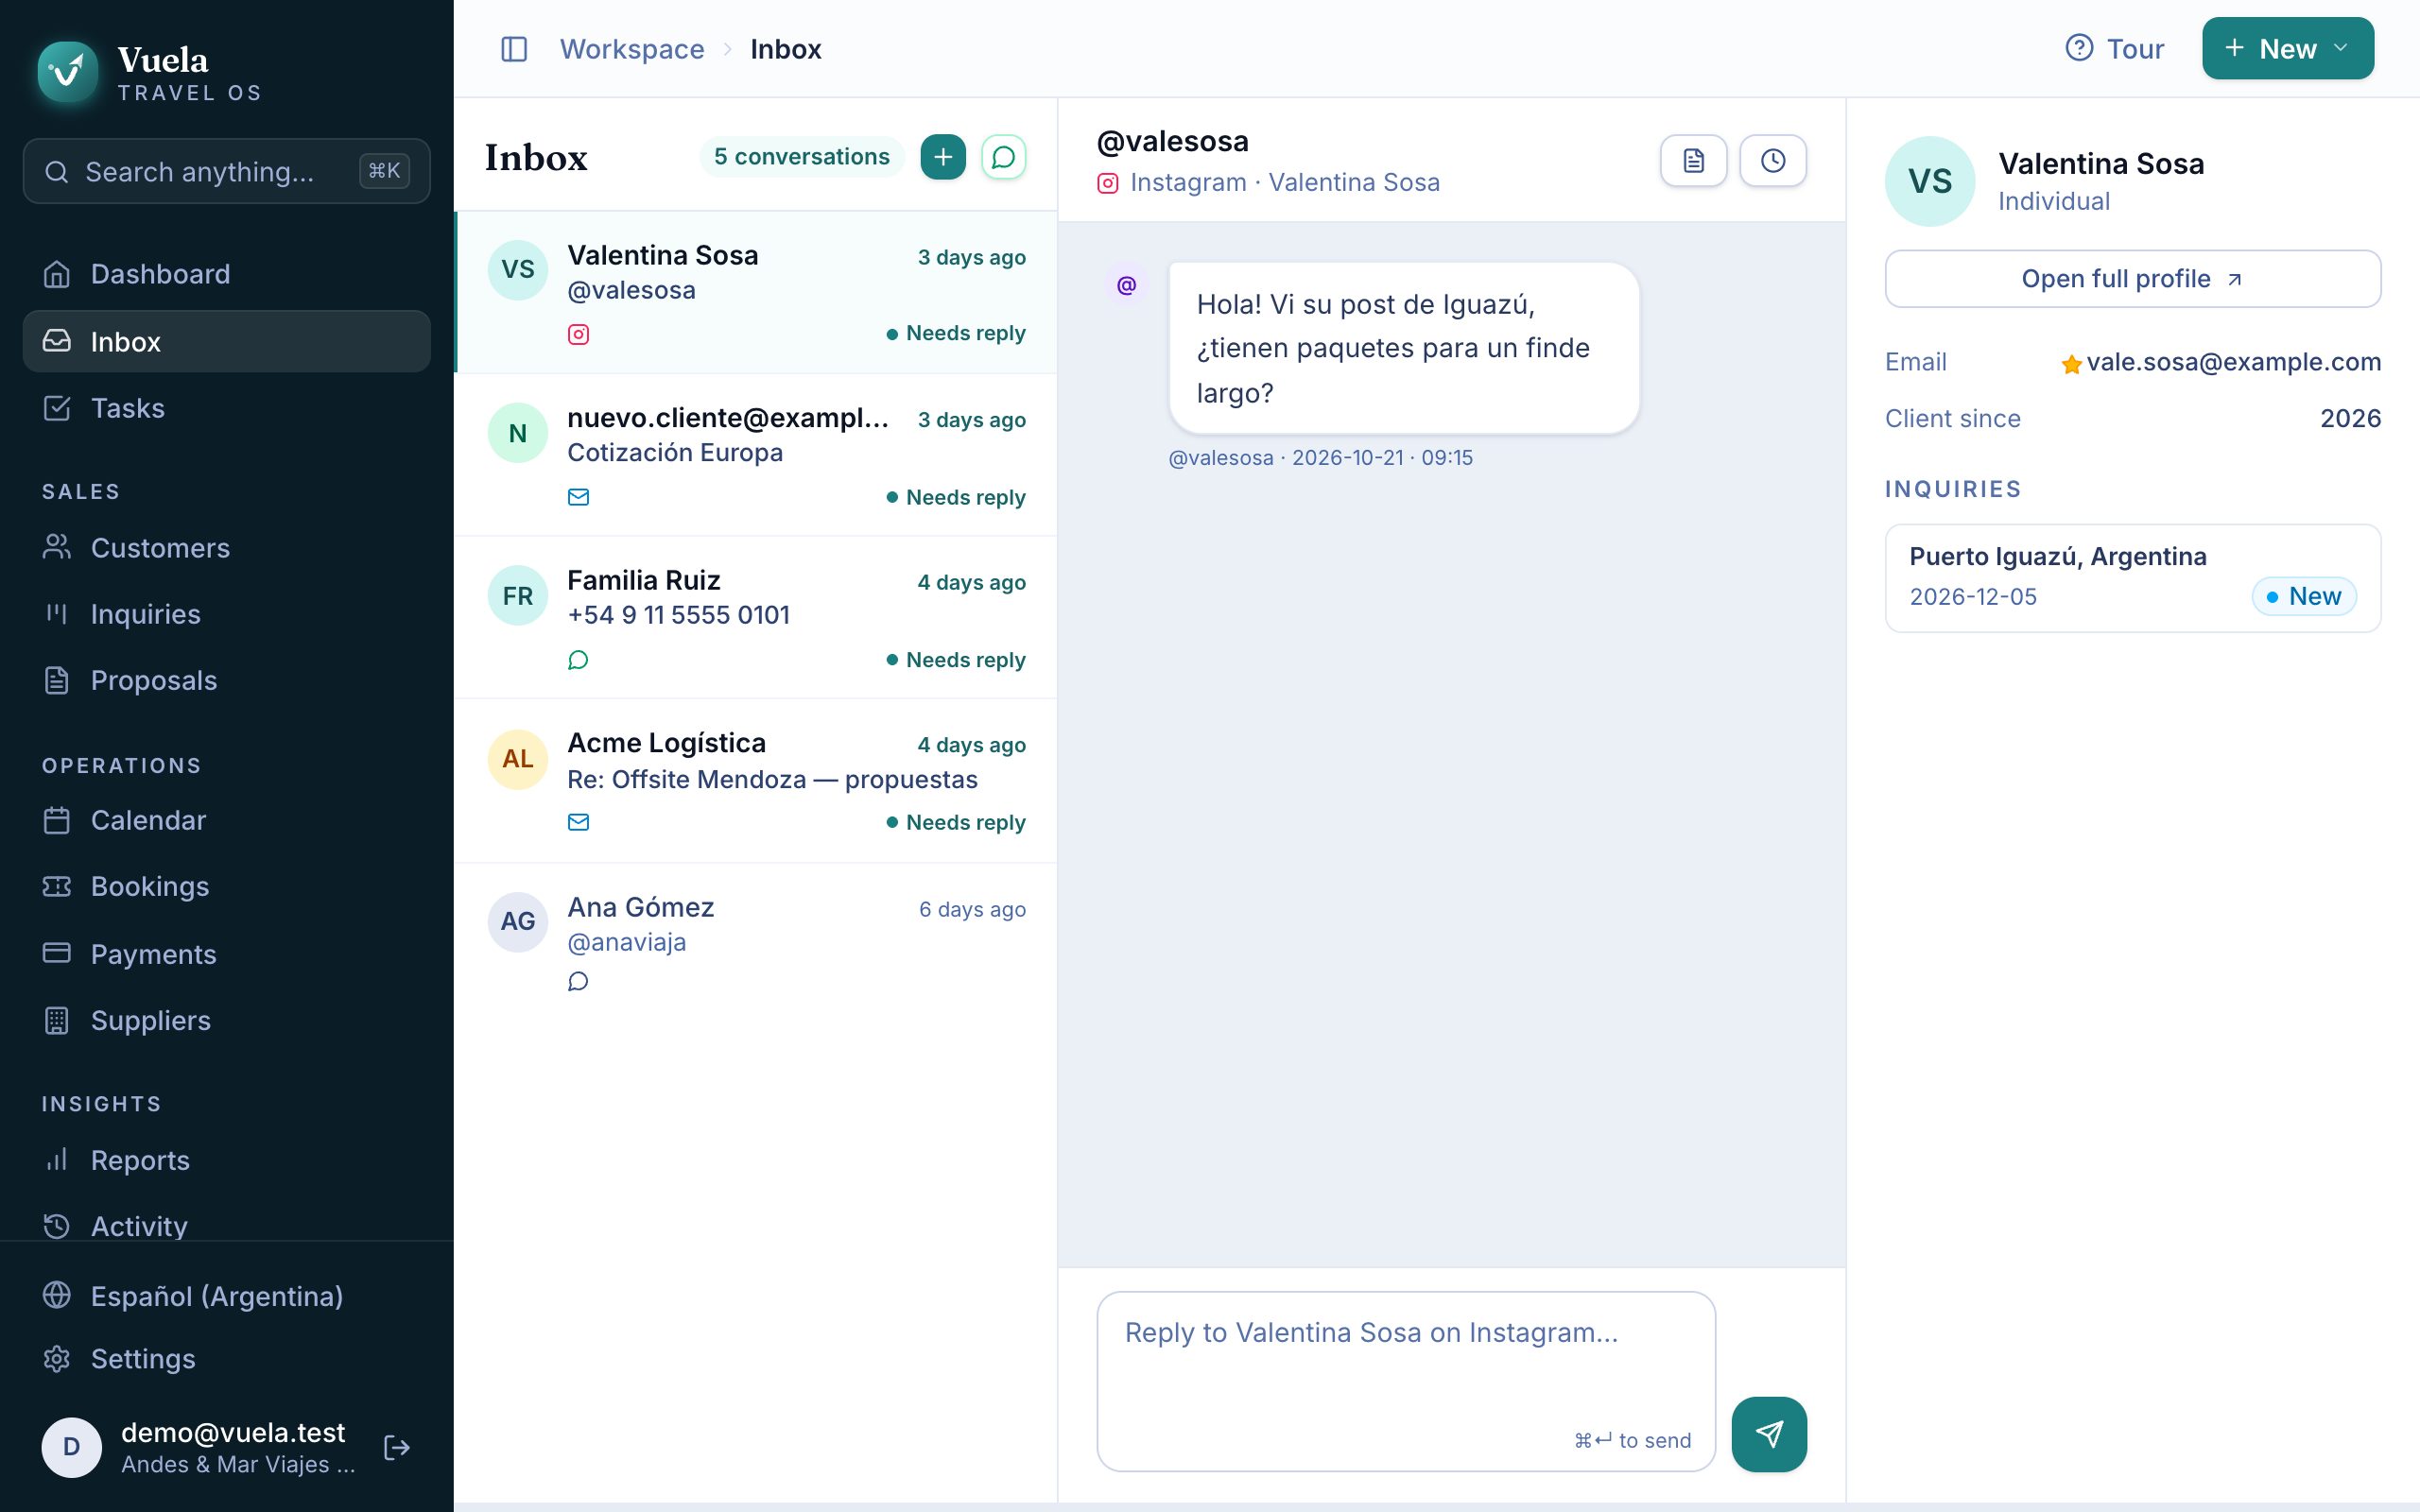Click Workspace breadcrumb link
Screen dimensions: 2420x1512
click(632, 49)
